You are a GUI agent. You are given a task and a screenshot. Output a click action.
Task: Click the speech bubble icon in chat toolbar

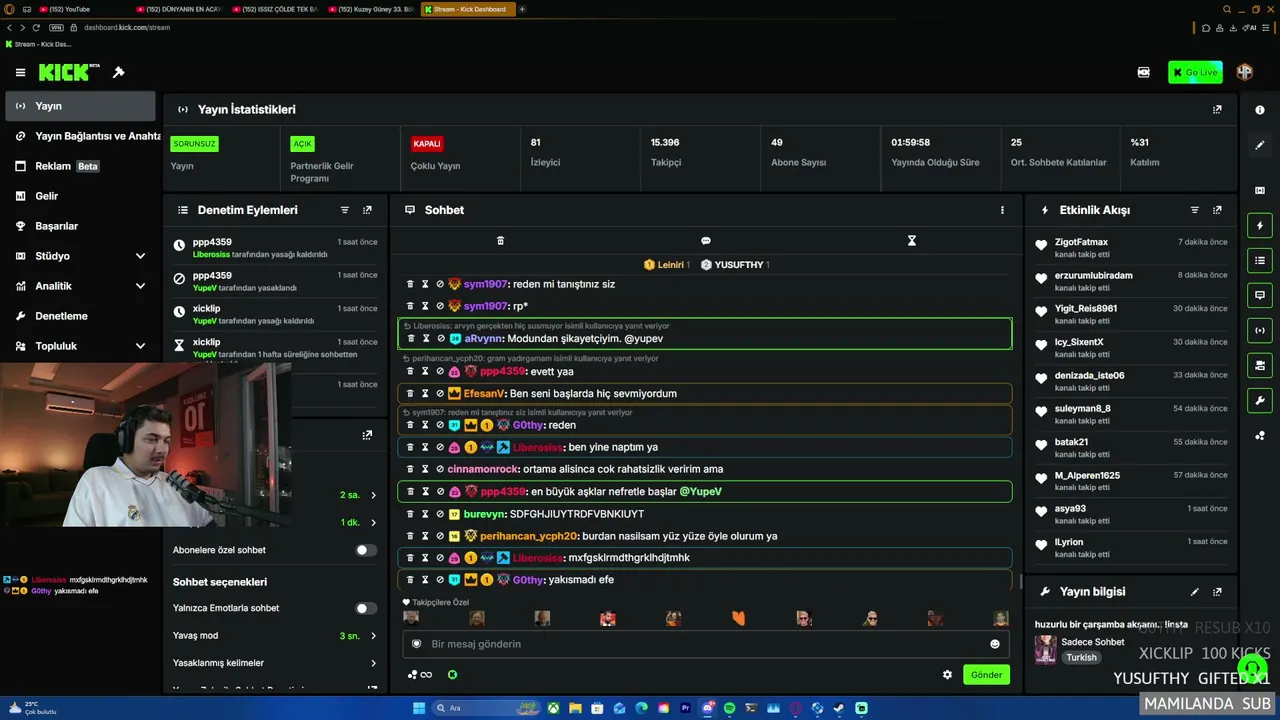[706, 241]
